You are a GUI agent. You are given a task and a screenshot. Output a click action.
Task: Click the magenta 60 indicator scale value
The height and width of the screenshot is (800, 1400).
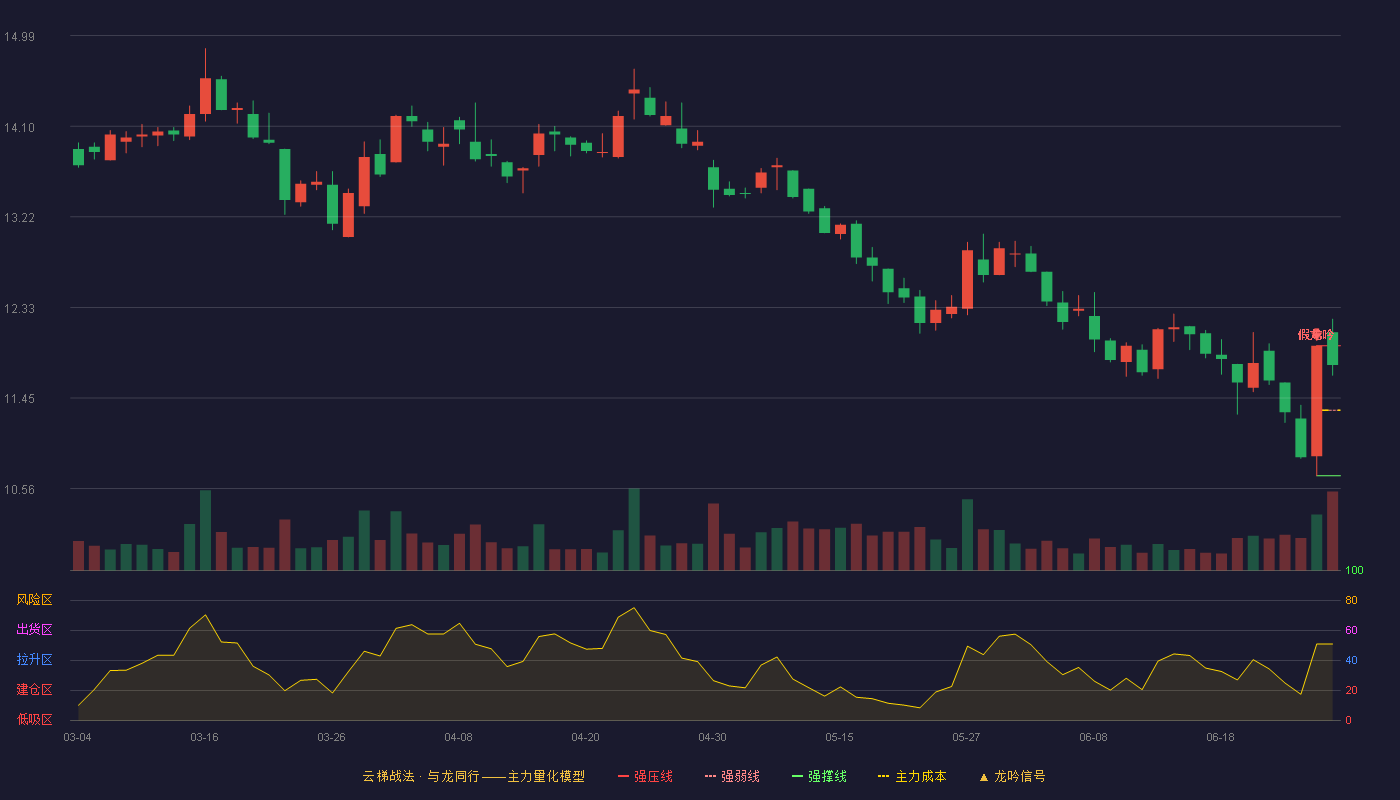point(1351,631)
